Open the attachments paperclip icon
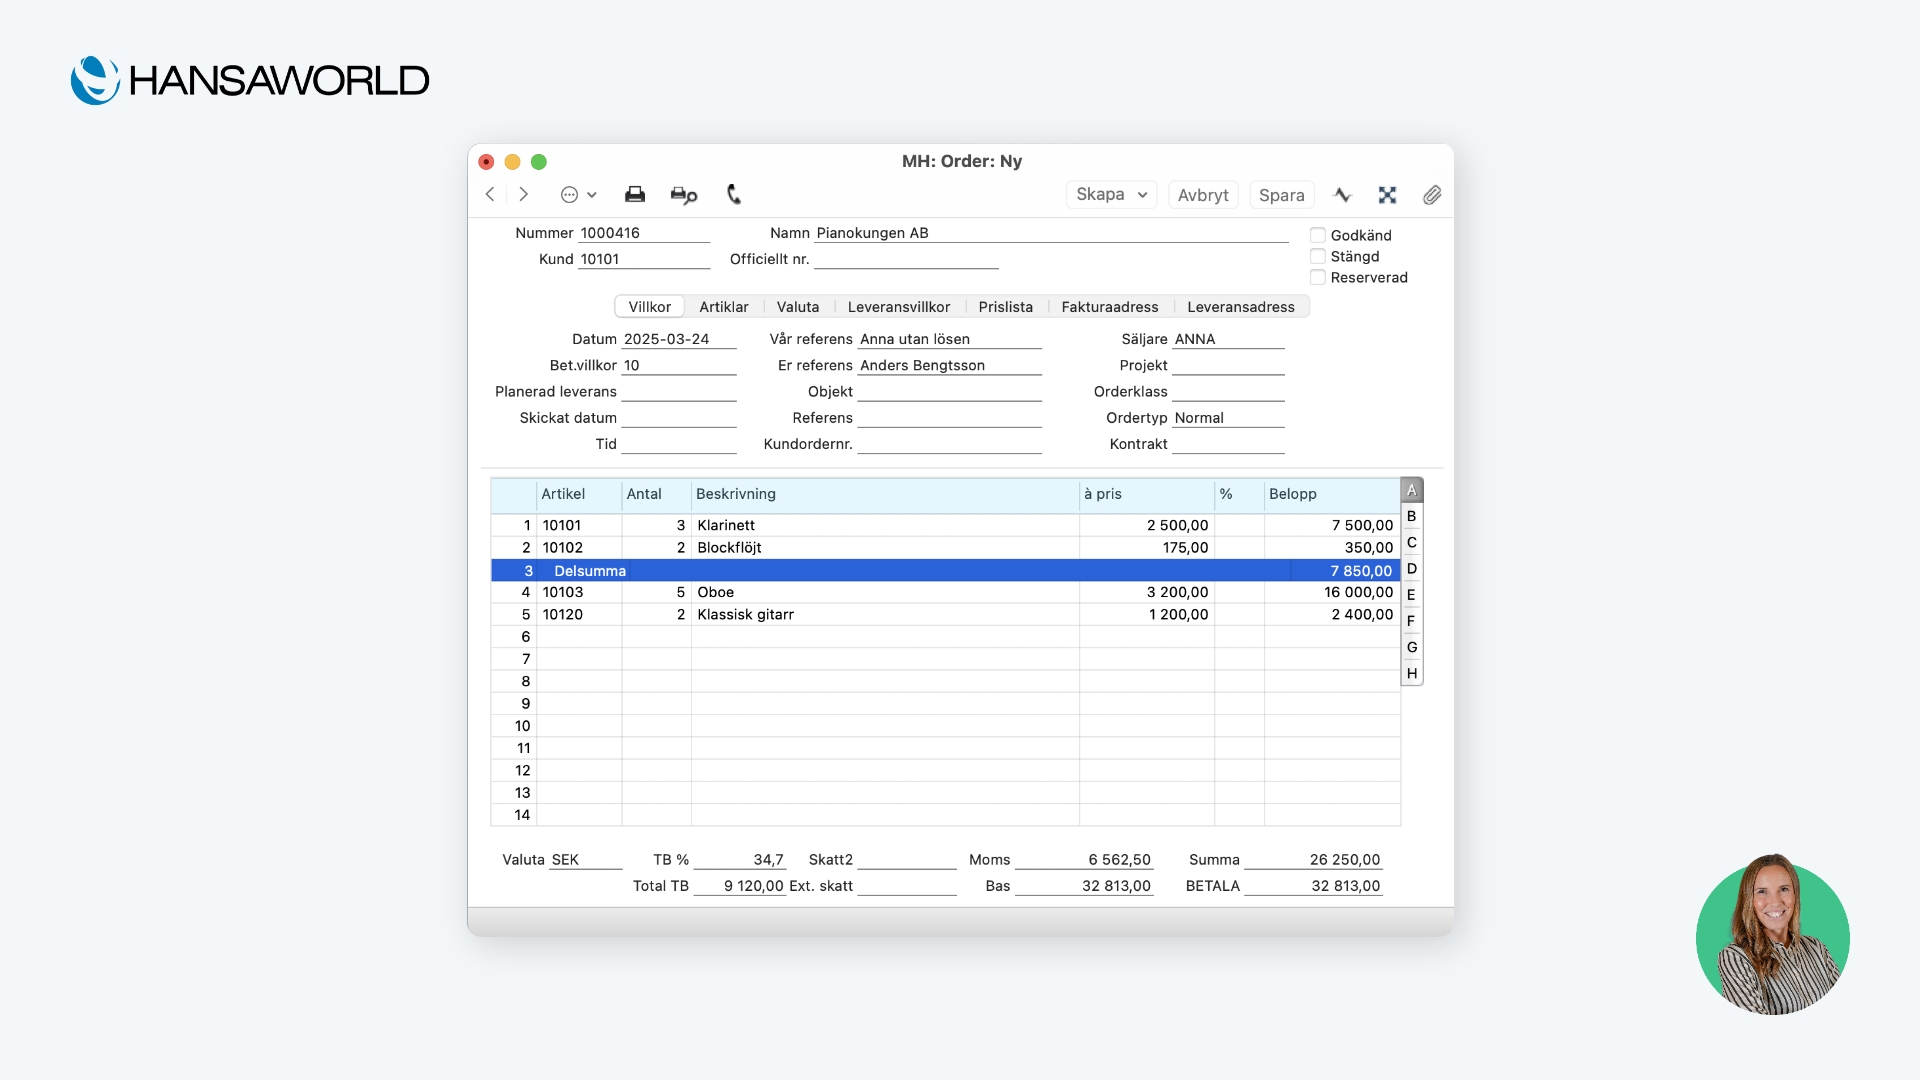The image size is (1920, 1080). (x=1432, y=195)
